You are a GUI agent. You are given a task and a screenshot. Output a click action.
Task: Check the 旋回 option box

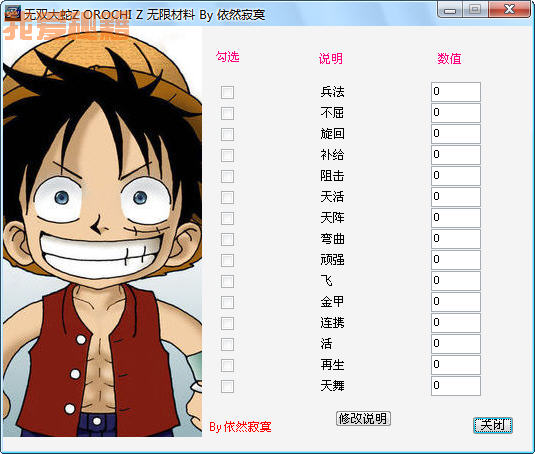227,134
